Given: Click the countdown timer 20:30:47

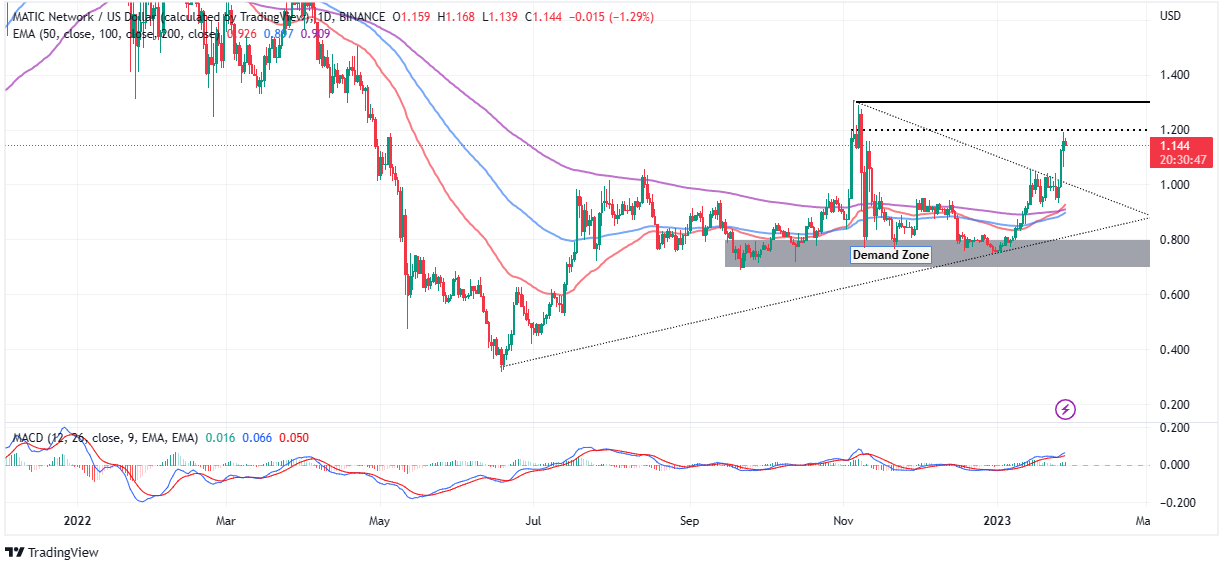Looking at the screenshot, I should pyautogui.click(x=1181, y=158).
